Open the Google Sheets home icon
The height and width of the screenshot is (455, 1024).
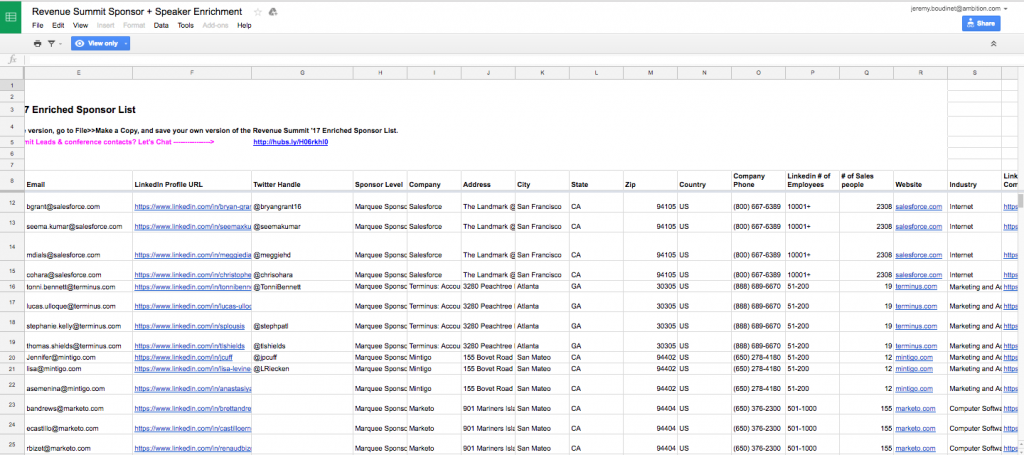tap(10, 16)
